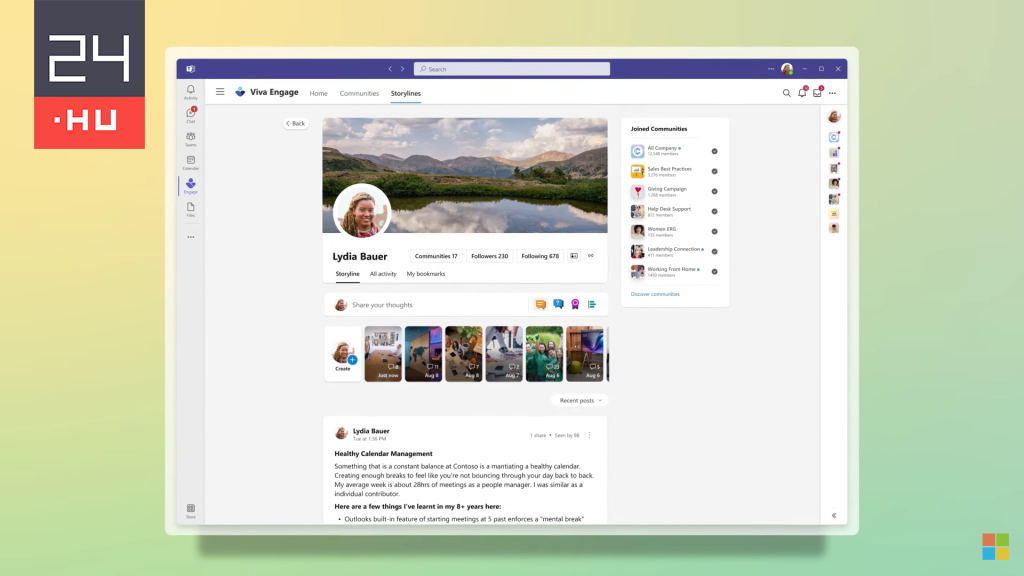Click the Teams logo in the title bar

[191, 69]
